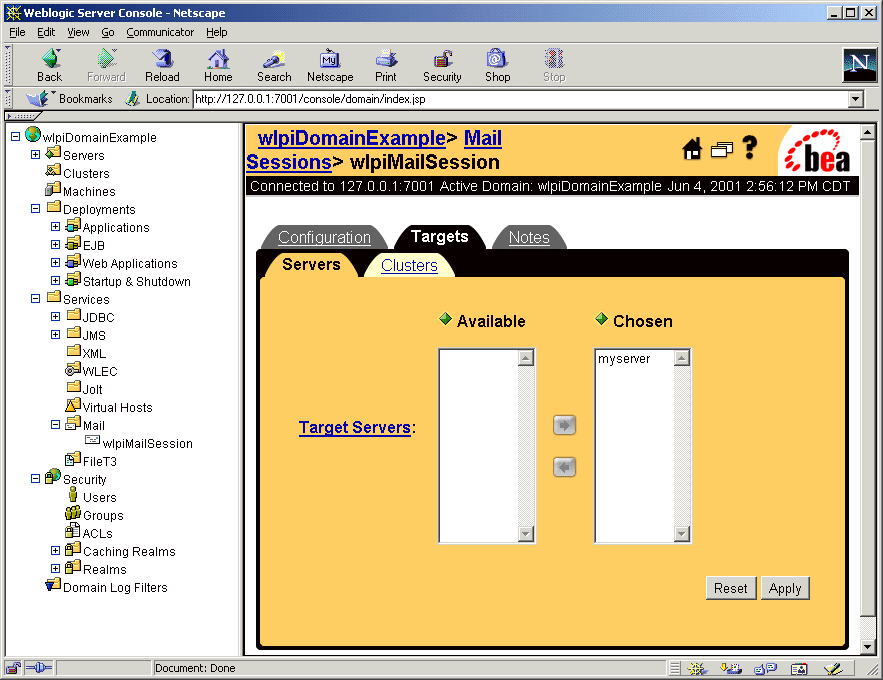The height and width of the screenshot is (680, 883).
Task: Open the View menu
Action: coord(78,32)
